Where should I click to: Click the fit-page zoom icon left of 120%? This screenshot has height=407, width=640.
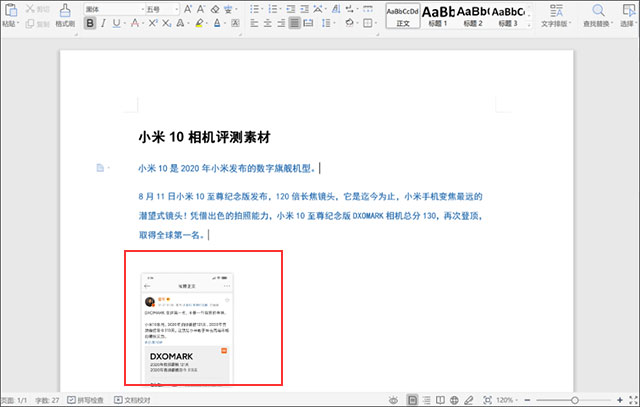pos(487,400)
